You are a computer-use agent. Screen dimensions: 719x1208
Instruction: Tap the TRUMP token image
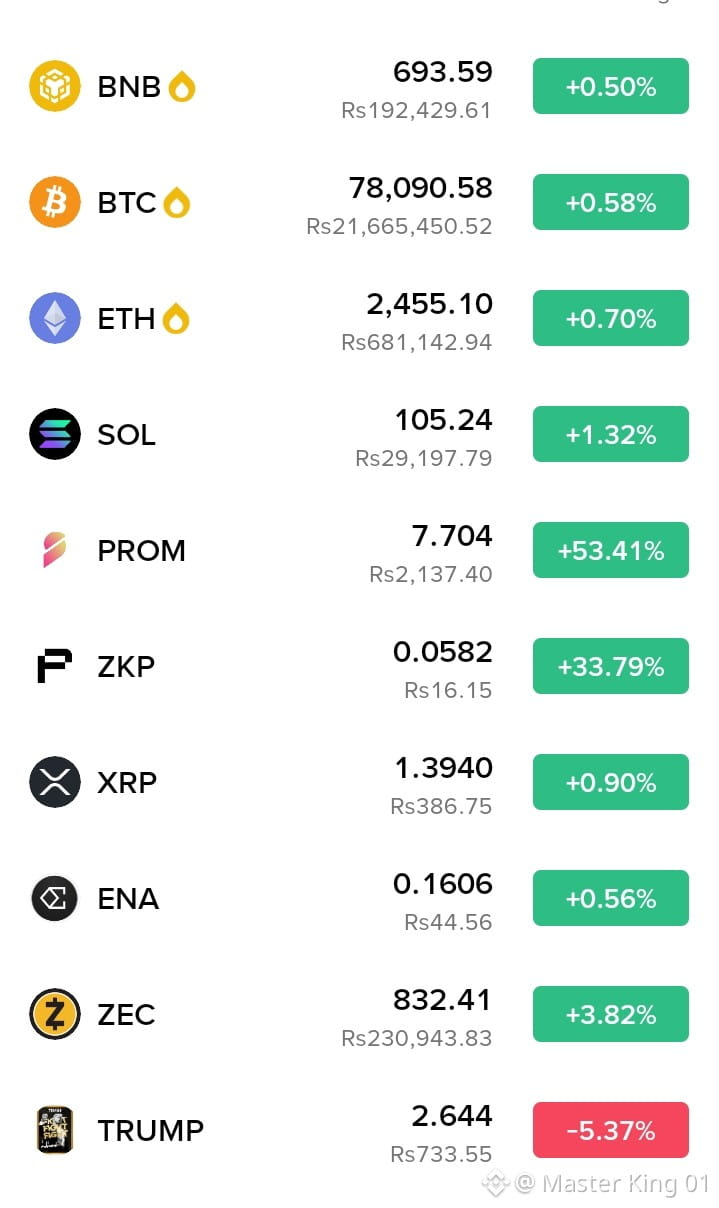click(54, 1130)
